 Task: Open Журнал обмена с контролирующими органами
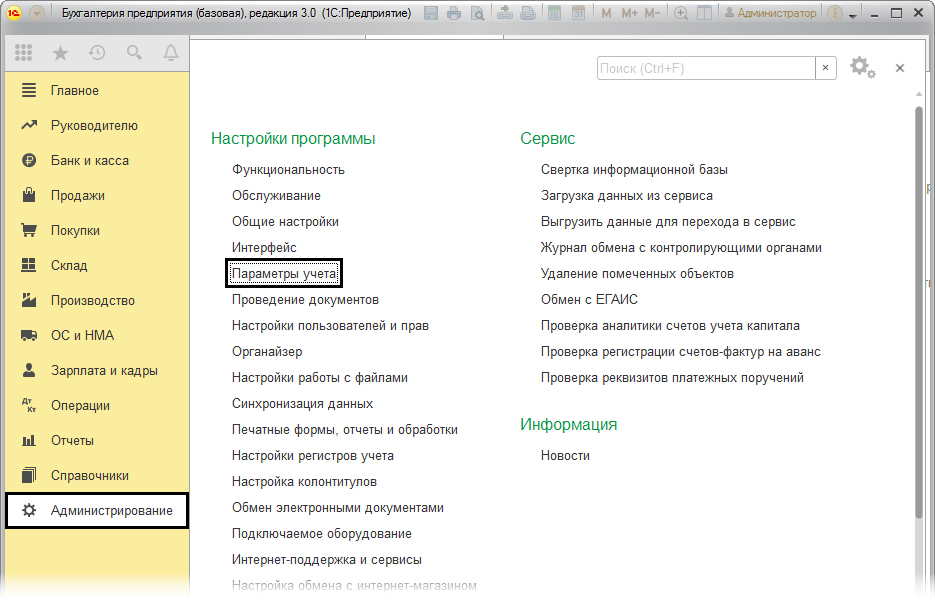(x=681, y=248)
